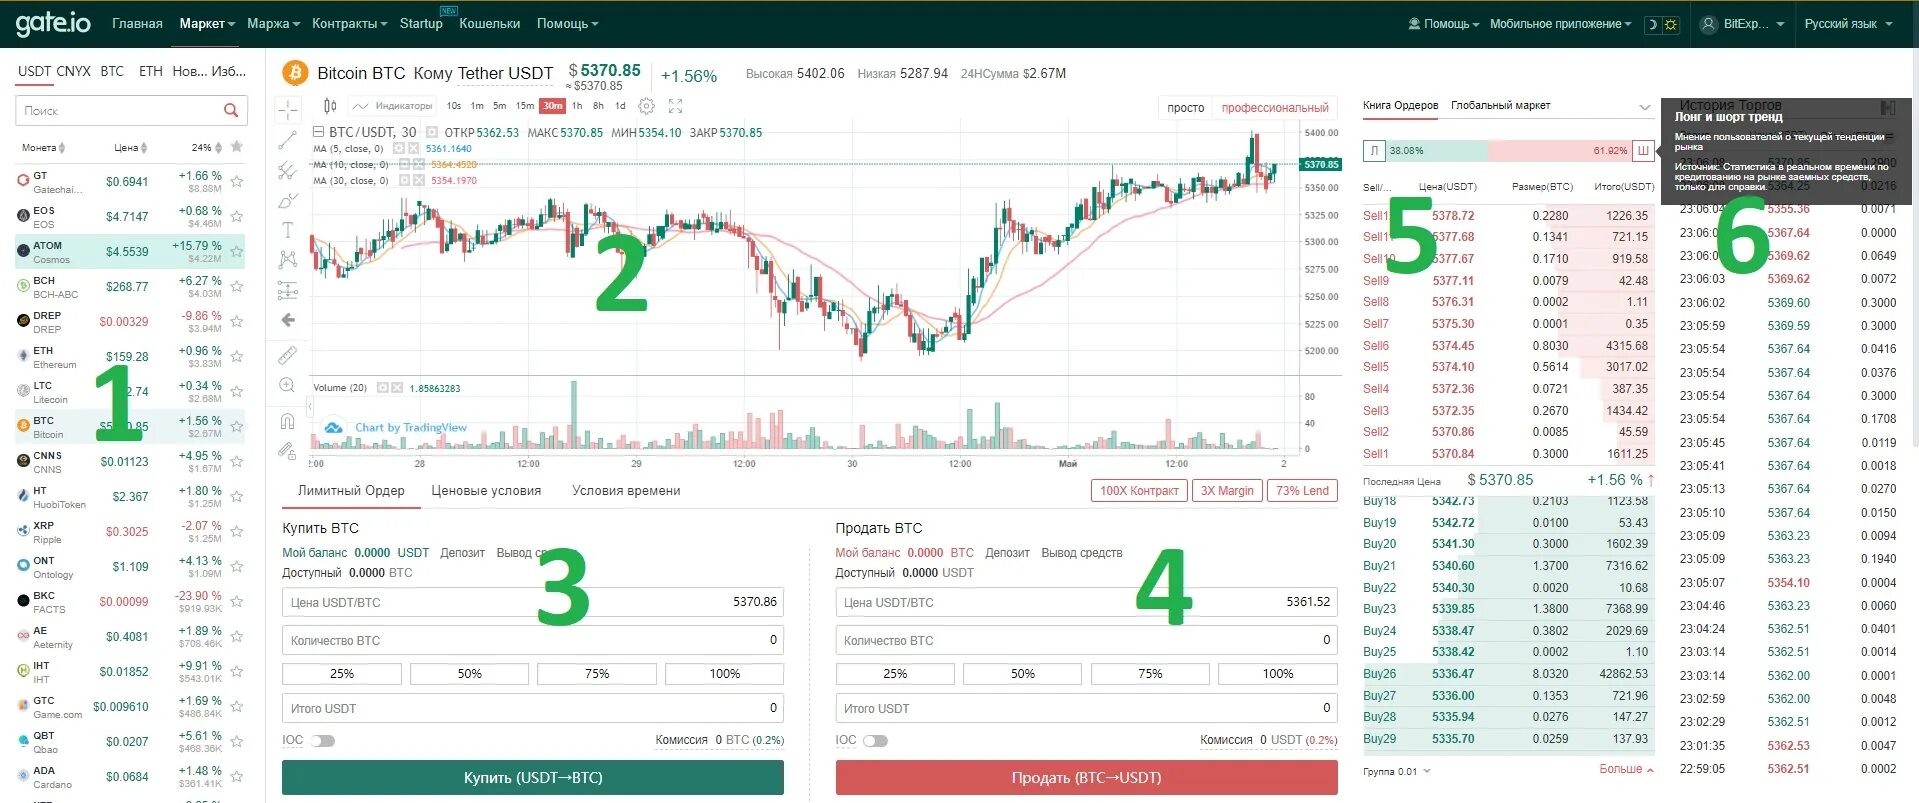
Task: Set sell amount to 75%
Action: 1150,674
